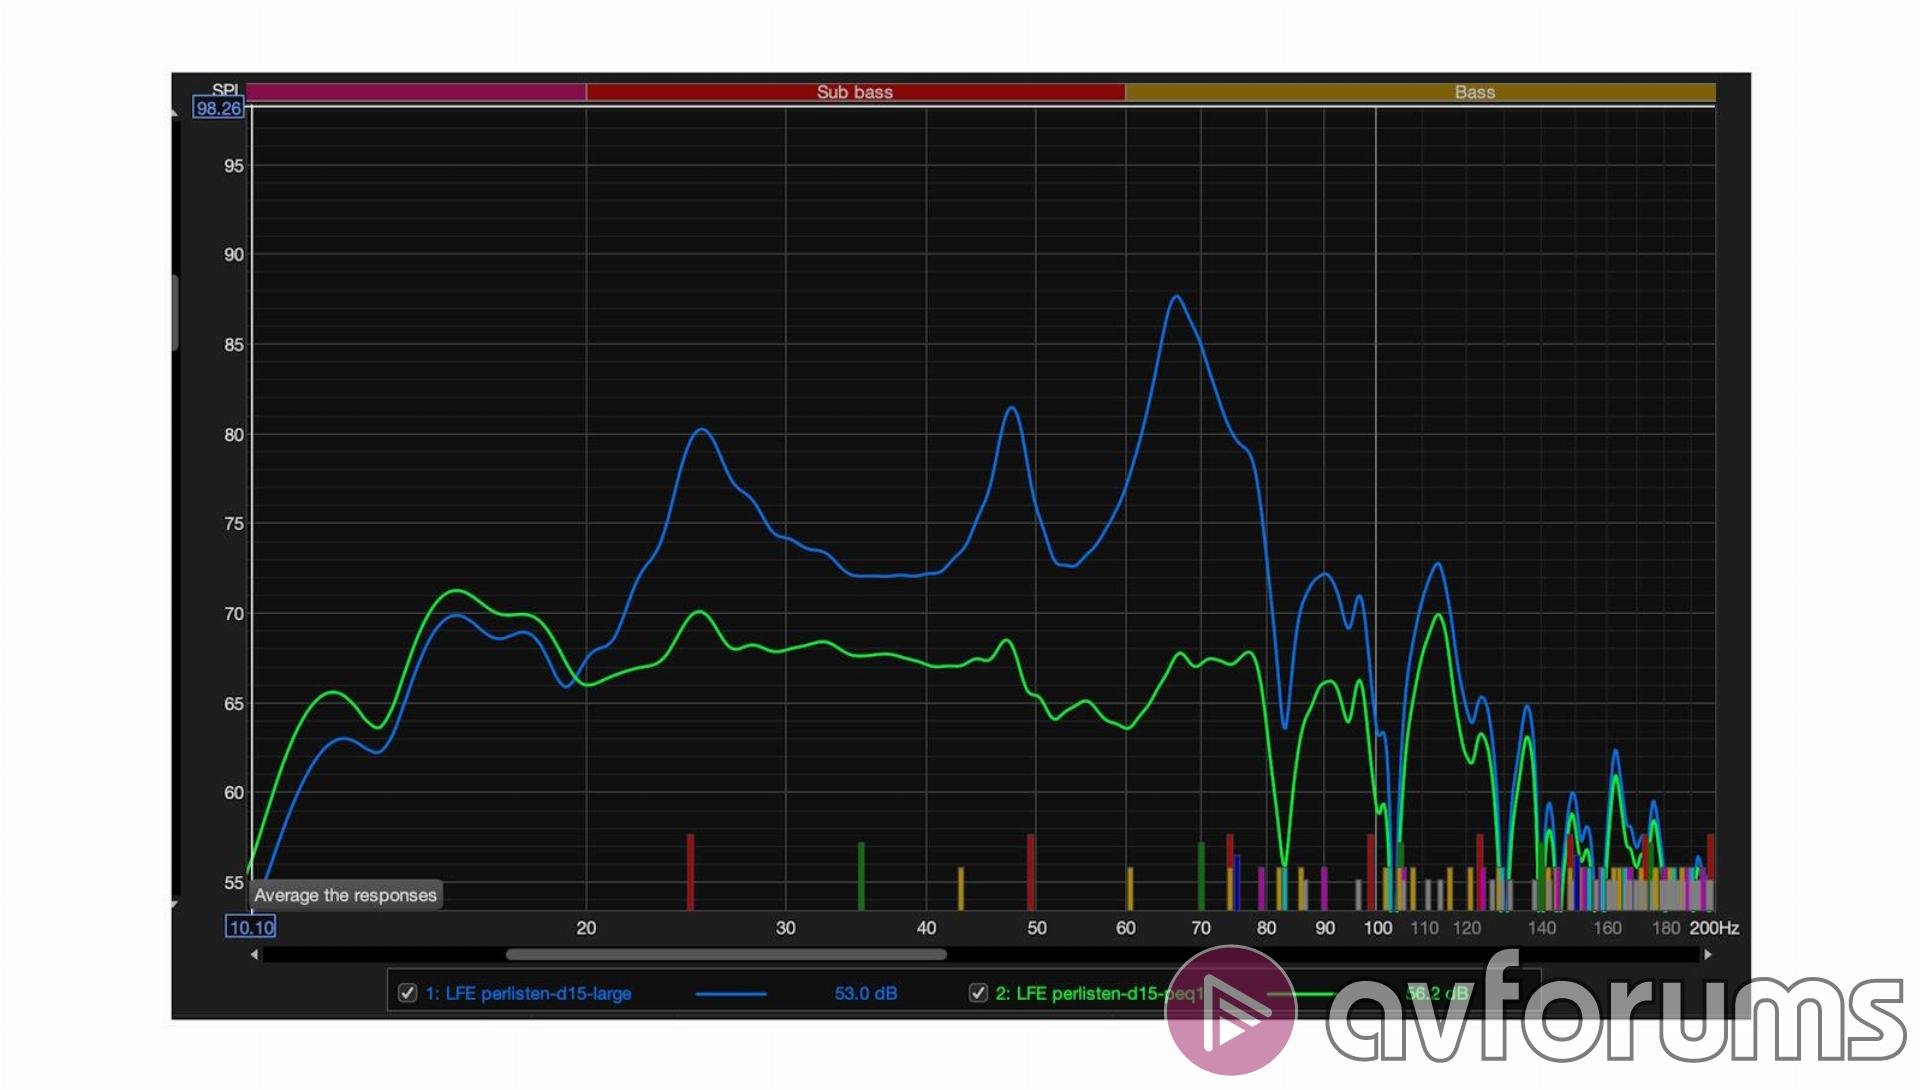Viewport: 1920px width, 1090px height.
Task: Click the purple band segment at top left
Action: 417,92
